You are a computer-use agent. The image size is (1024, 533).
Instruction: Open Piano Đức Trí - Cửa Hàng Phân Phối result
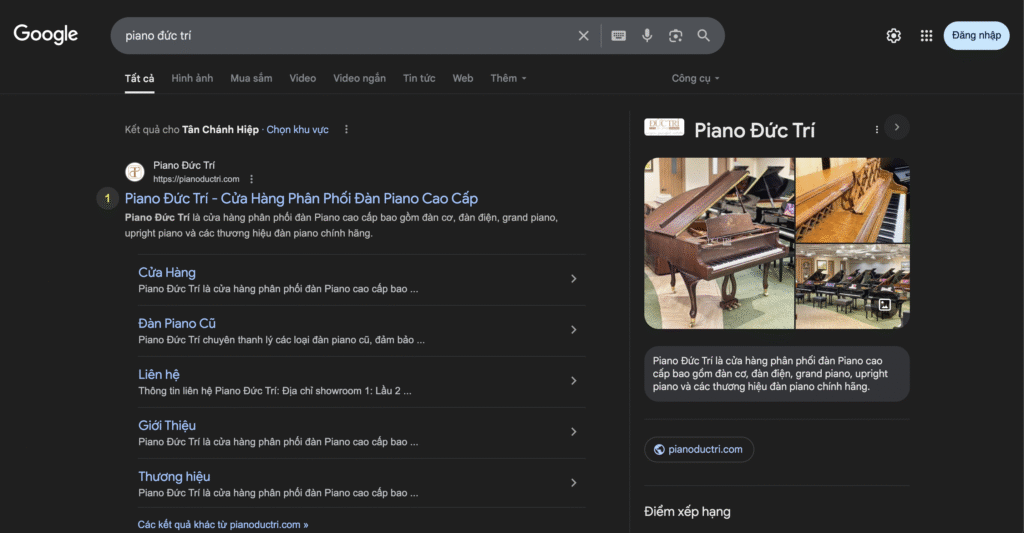[x=301, y=198]
